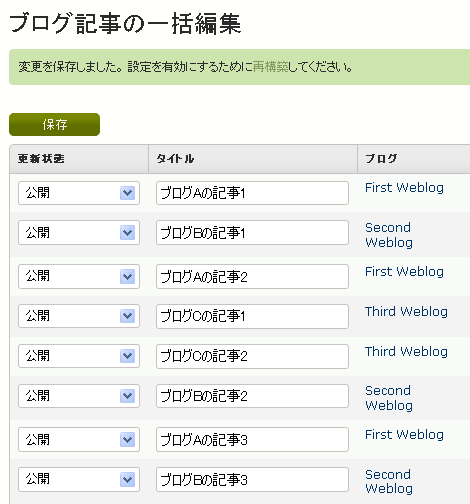This screenshot has height=504, width=470.
Task: Open the 再構築 rebuild link
Action: (x=270, y=67)
